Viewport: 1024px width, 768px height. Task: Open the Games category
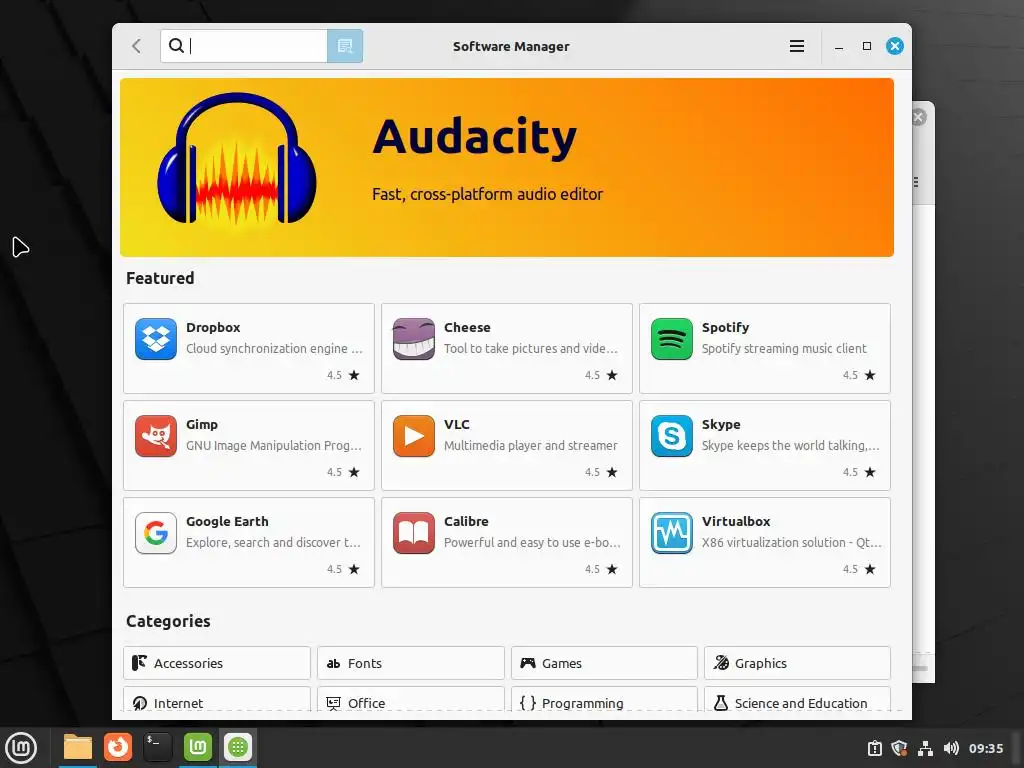(x=604, y=663)
